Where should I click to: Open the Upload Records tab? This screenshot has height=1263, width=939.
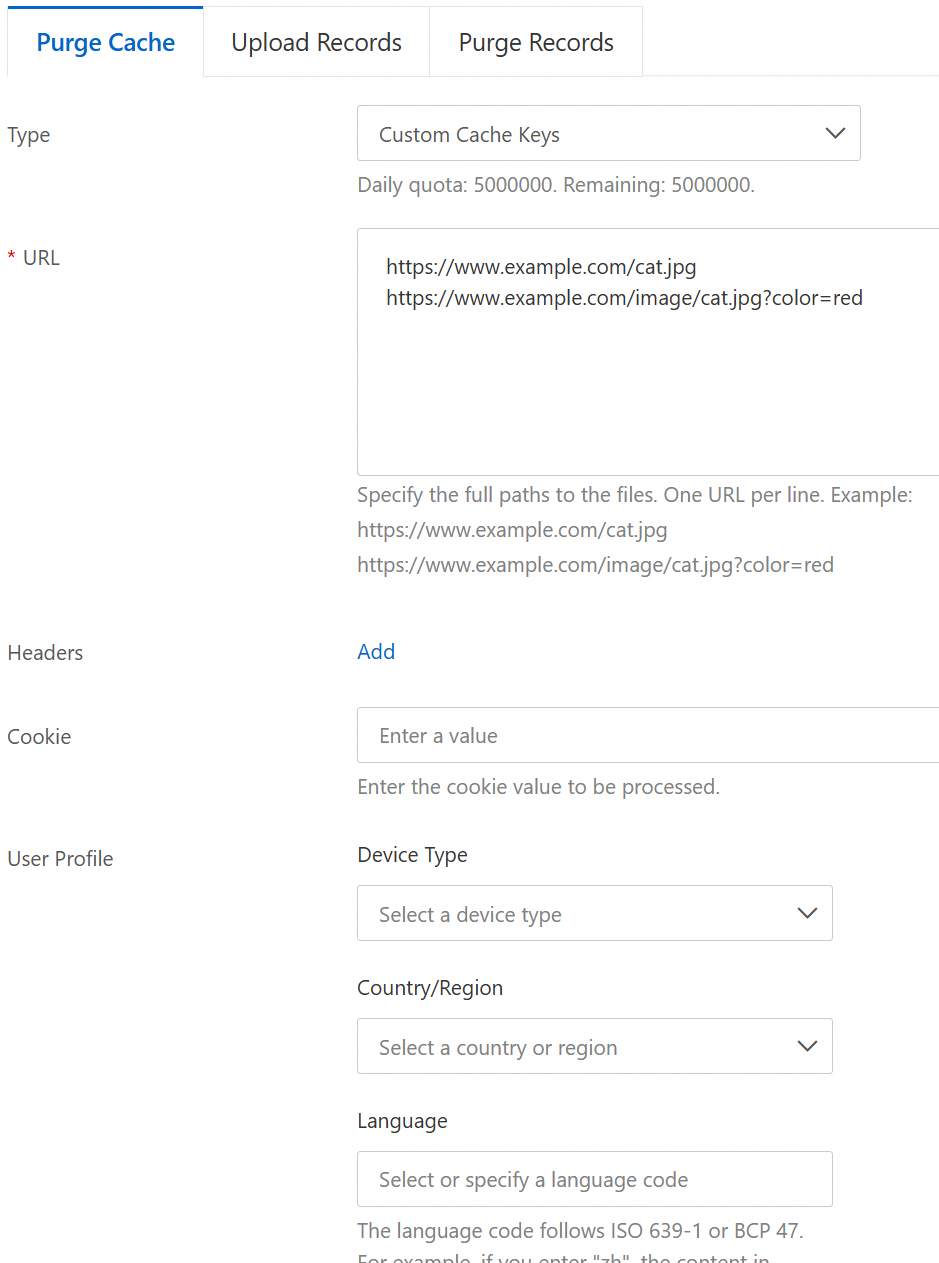[x=316, y=43]
